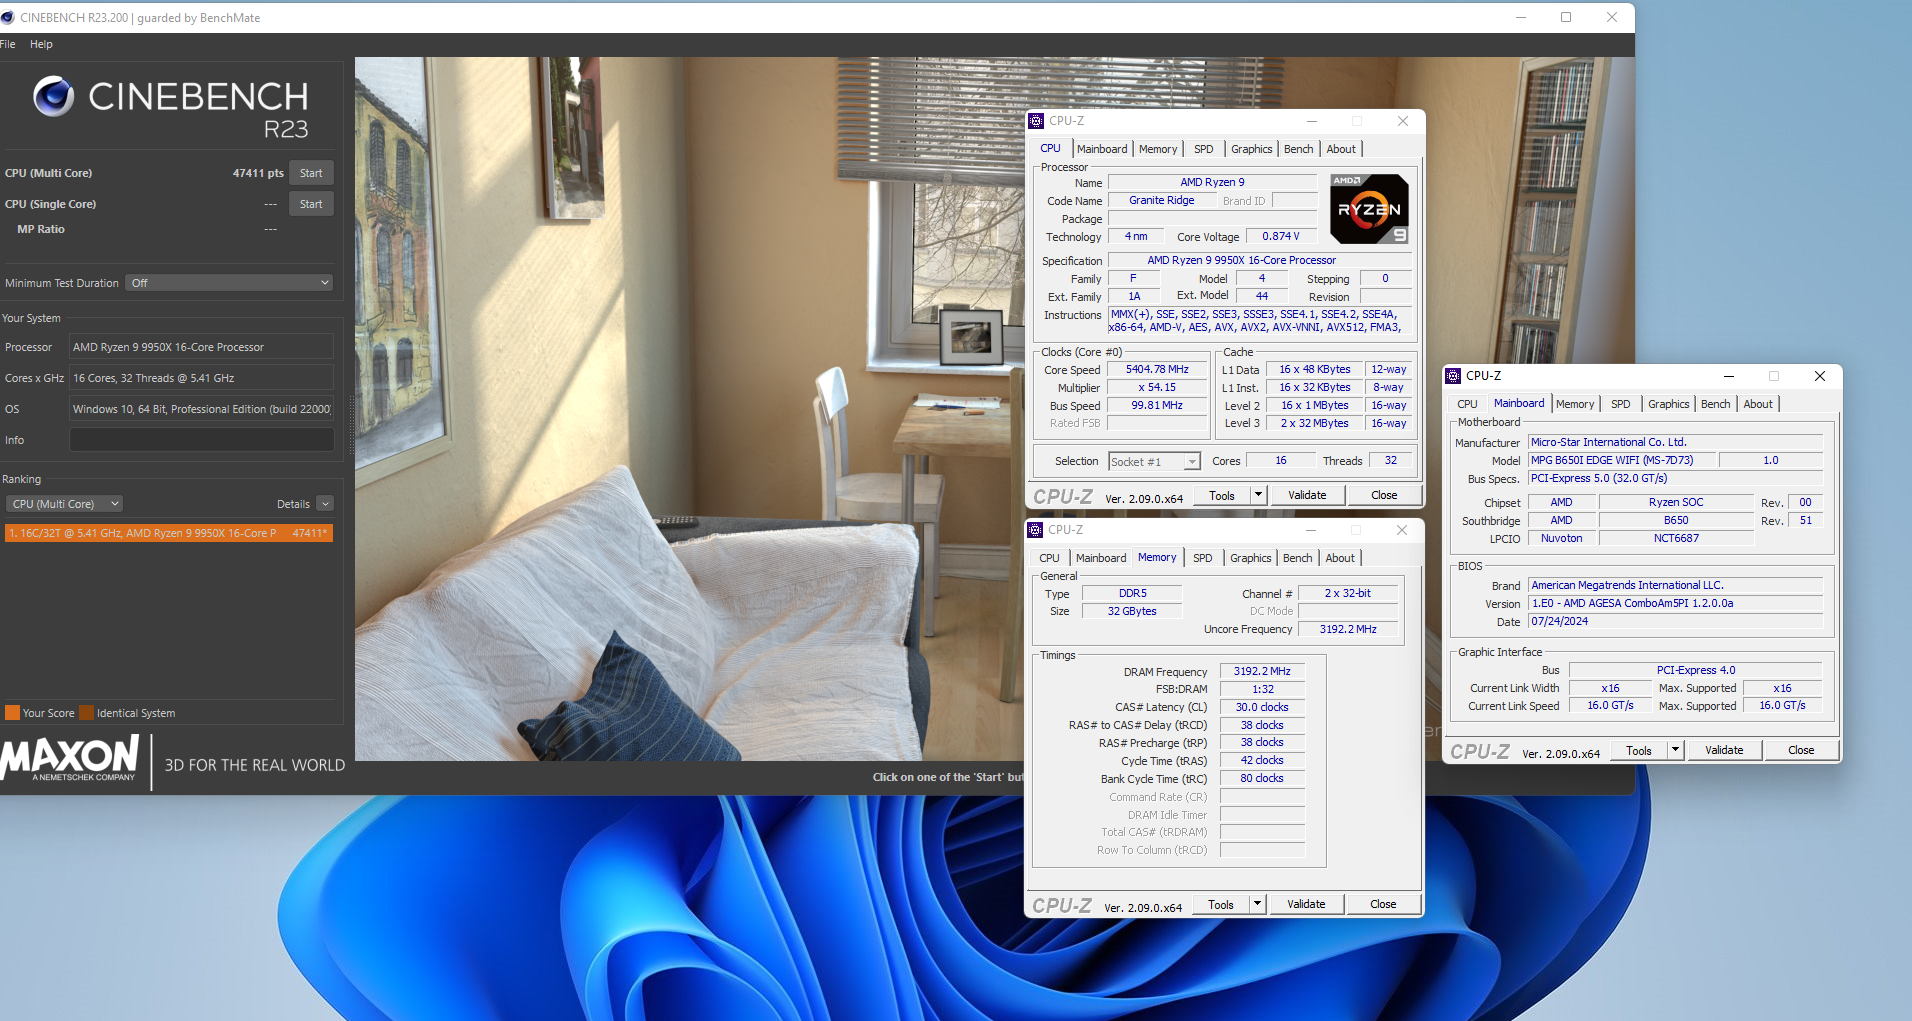Click the orange Your Score color swatch

coord(12,713)
